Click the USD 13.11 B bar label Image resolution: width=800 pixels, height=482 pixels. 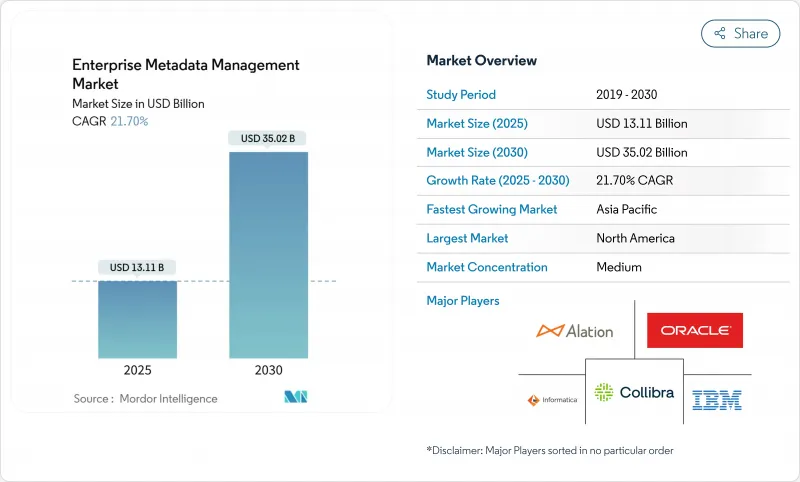click(x=137, y=267)
